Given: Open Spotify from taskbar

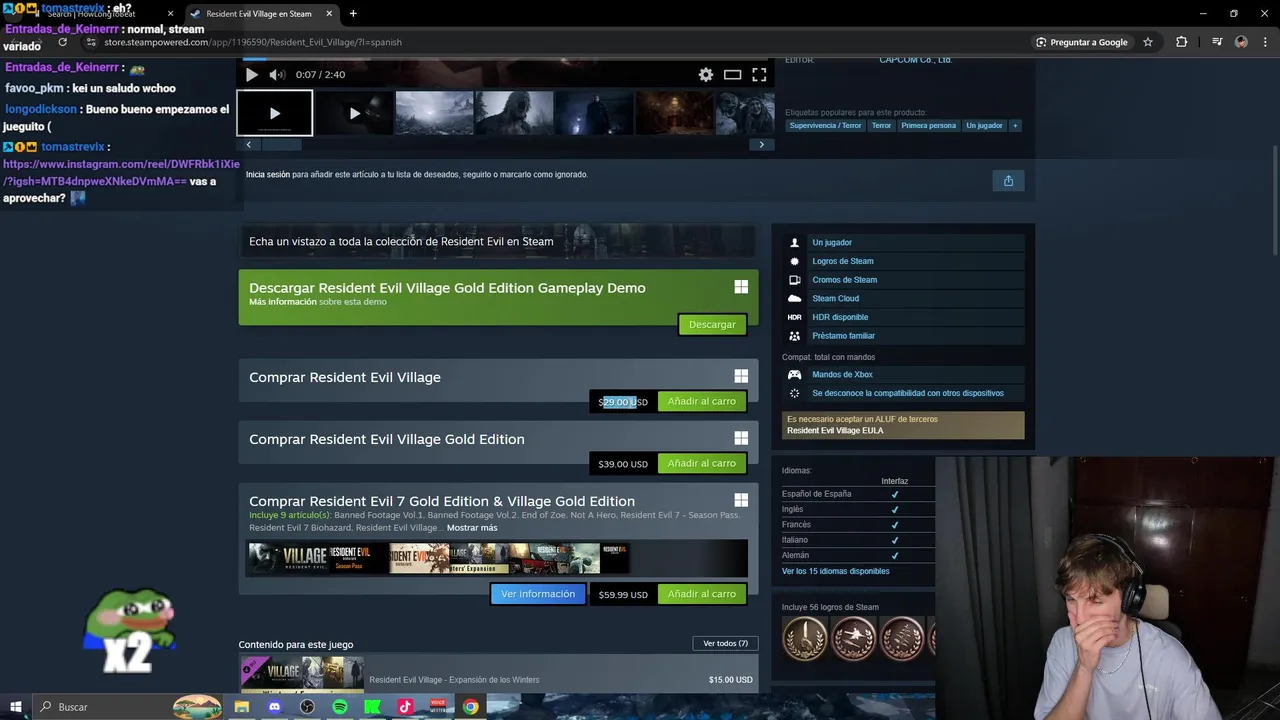Looking at the screenshot, I should (x=340, y=707).
